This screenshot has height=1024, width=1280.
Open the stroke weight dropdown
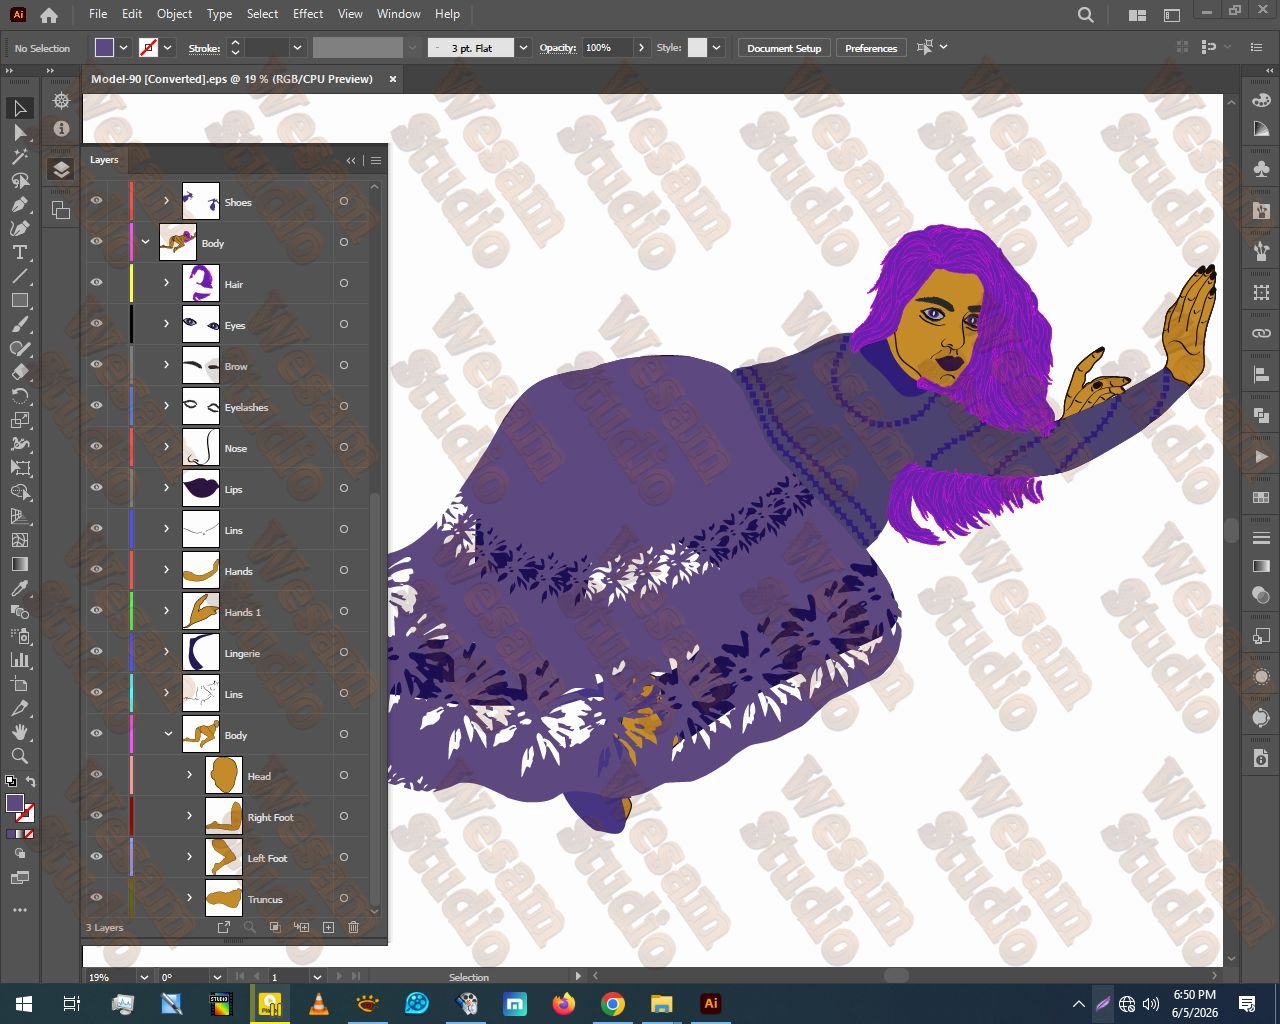297,48
